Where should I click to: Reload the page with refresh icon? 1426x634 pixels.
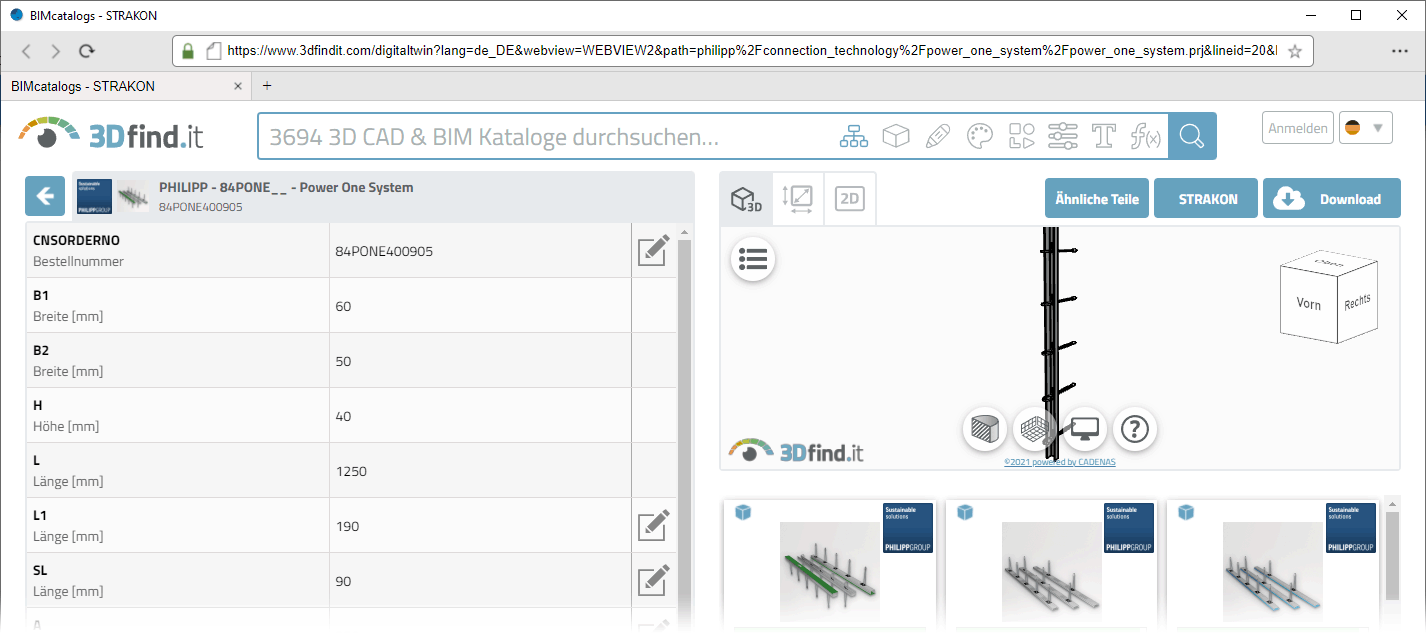(87, 51)
